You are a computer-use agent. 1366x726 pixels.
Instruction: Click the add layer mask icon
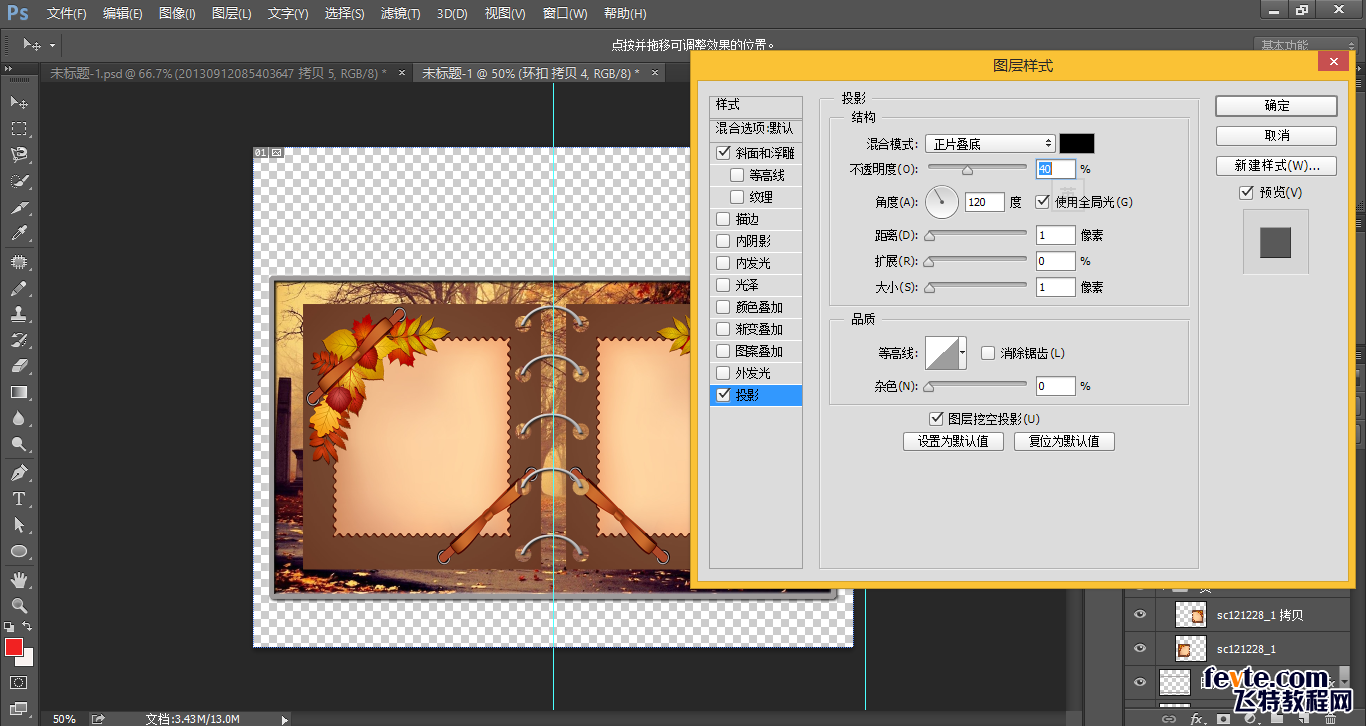click(x=1222, y=718)
